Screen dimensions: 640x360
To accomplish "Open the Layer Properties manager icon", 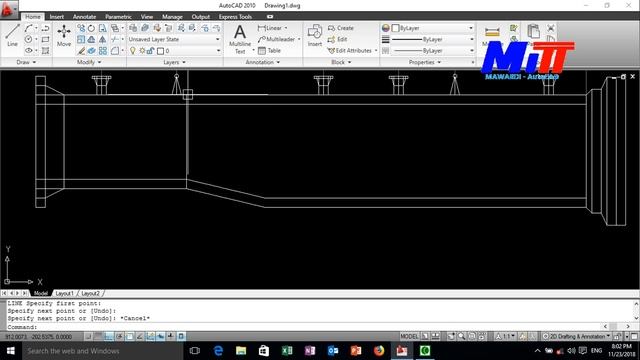I will point(133,28).
